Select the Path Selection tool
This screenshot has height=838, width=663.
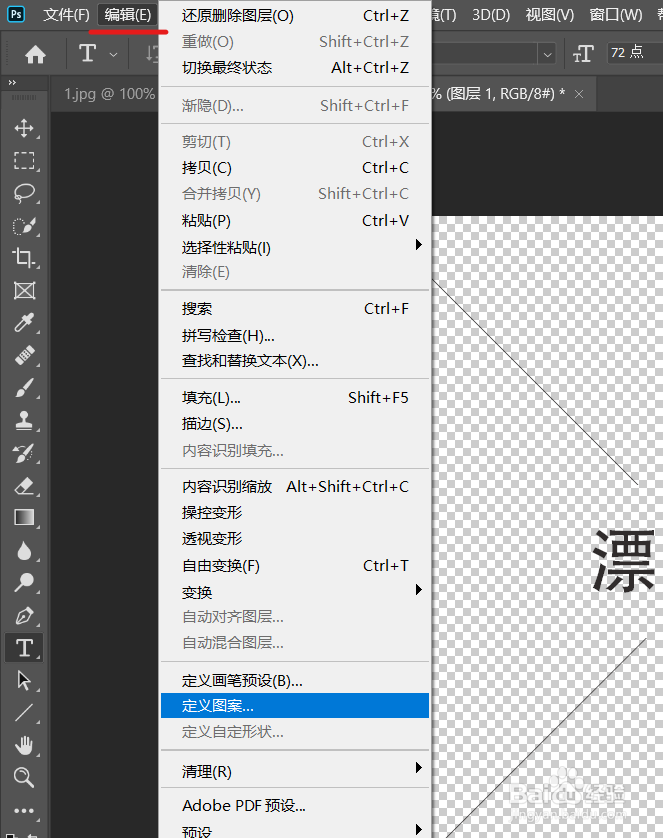point(24,680)
